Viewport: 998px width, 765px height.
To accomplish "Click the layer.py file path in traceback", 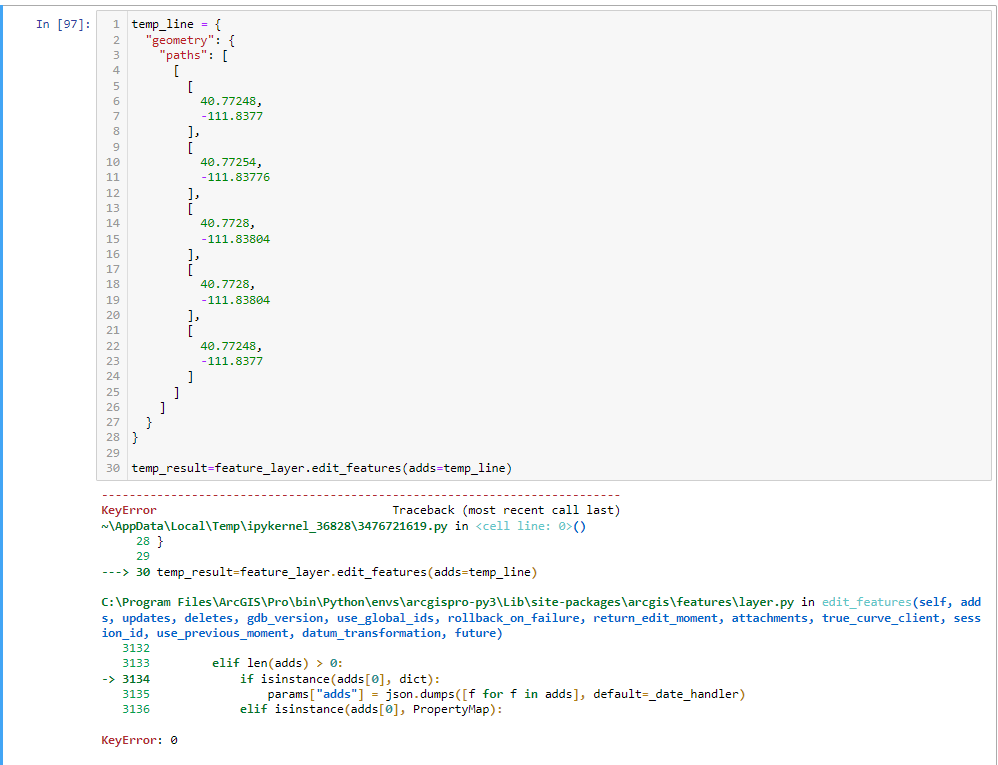I will pyautogui.click(x=455, y=603).
